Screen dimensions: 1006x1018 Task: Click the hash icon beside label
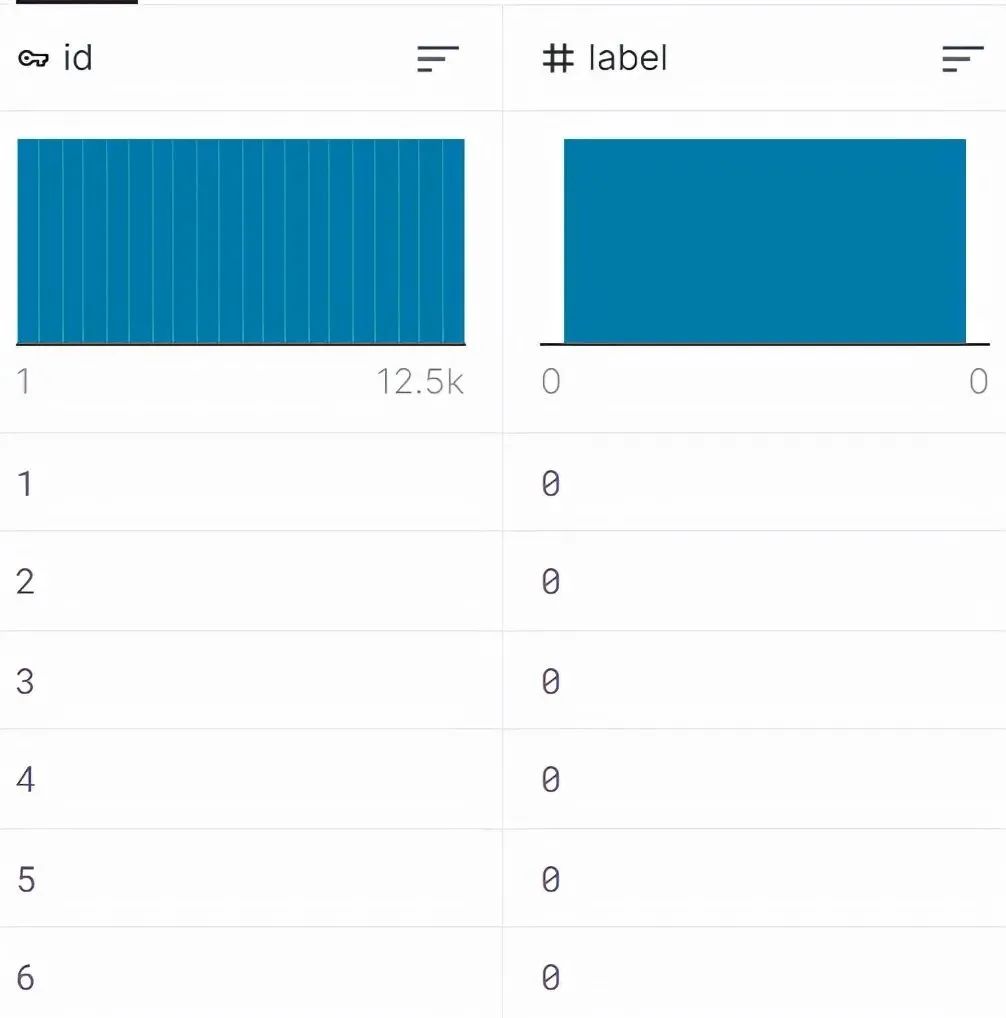tap(558, 58)
